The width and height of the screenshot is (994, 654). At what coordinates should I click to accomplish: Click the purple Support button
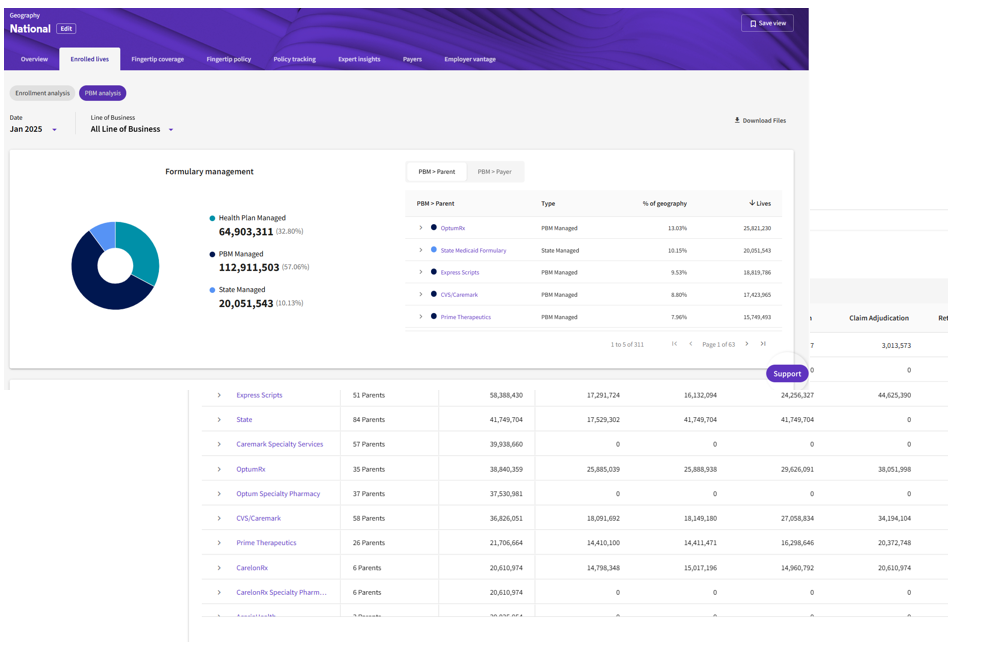coord(787,373)
